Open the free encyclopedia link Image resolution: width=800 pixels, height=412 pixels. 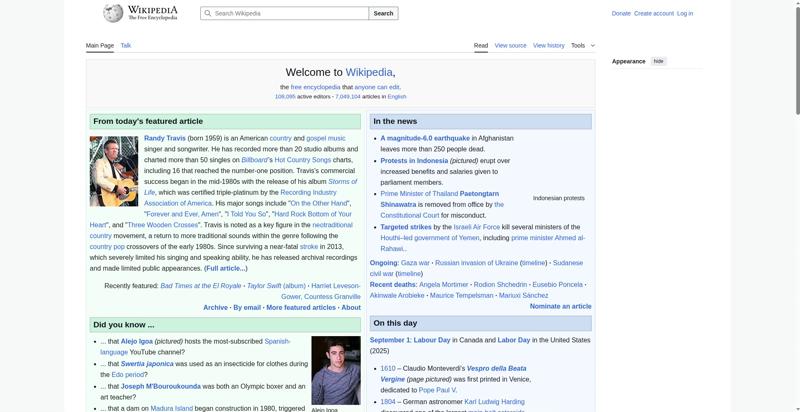(315, 87)
